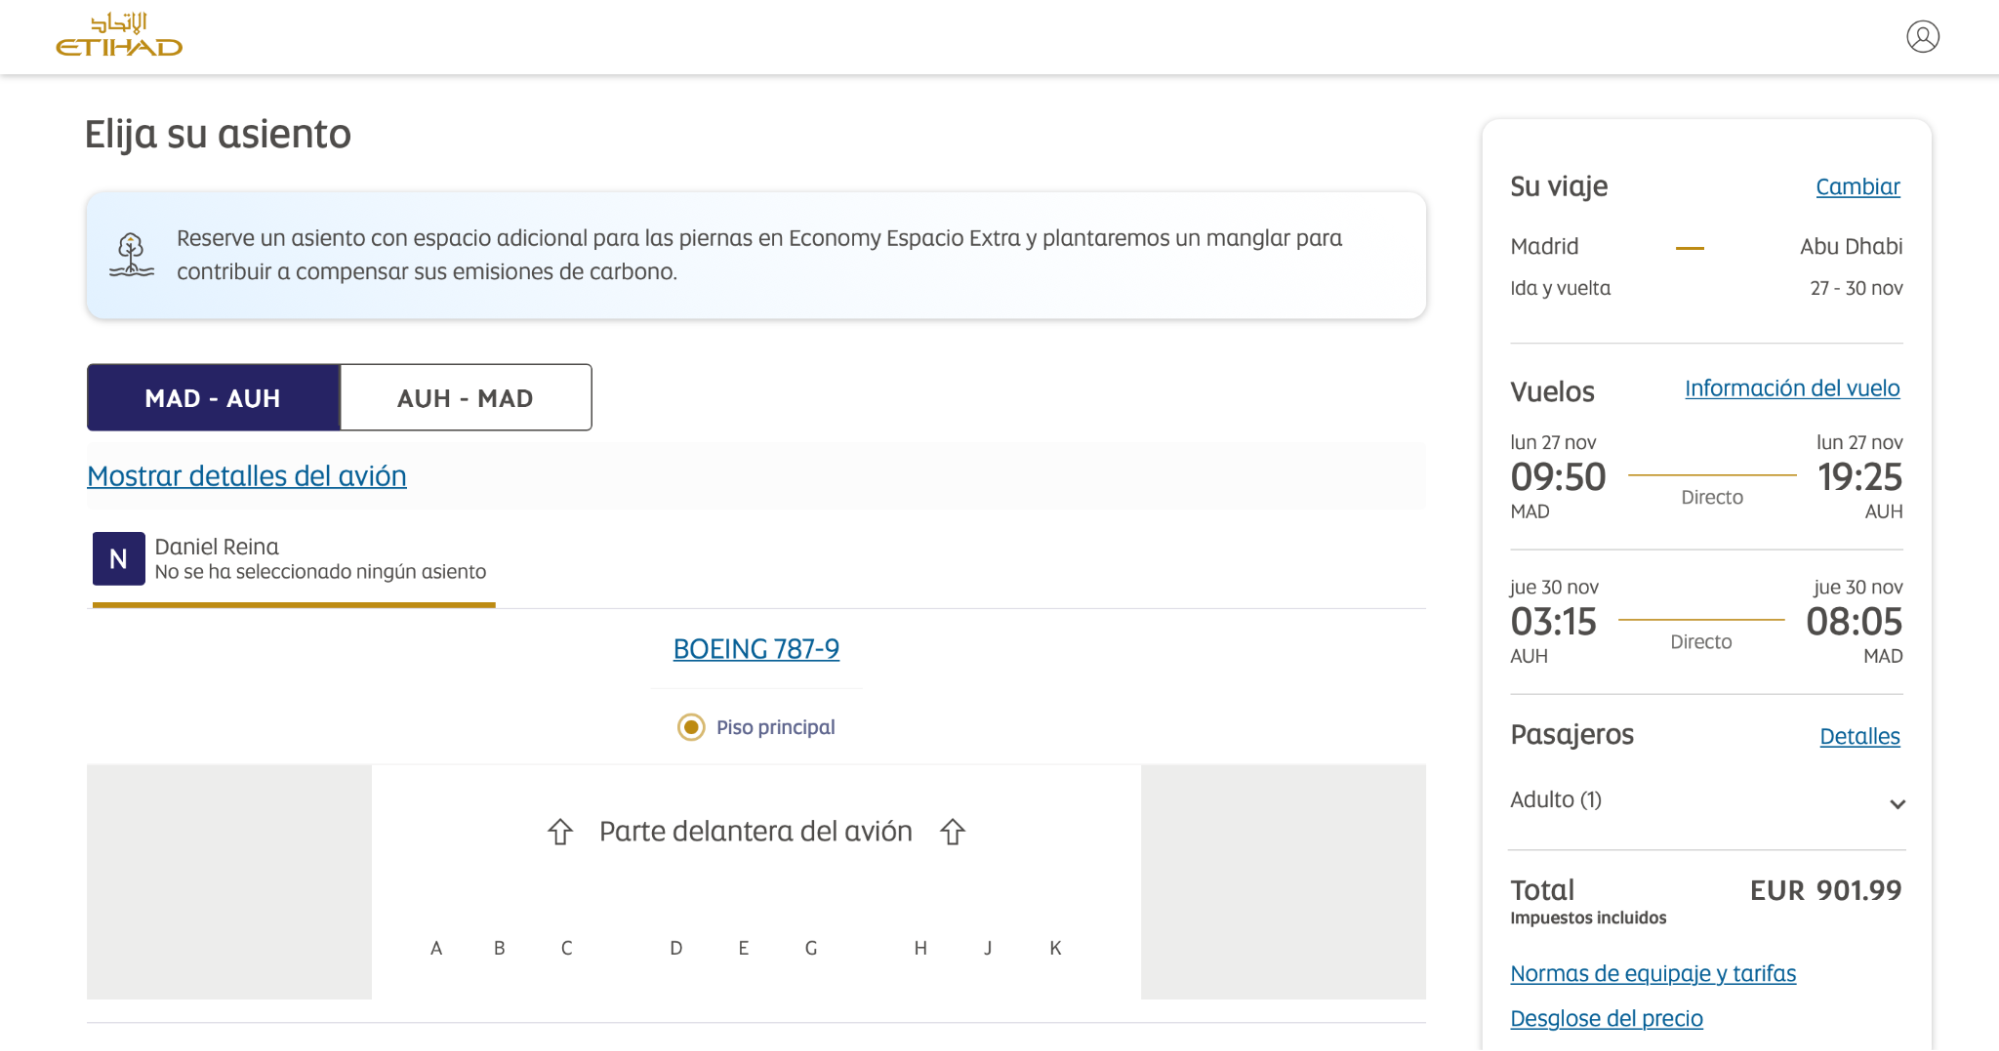Click the Etihad logo
1999x1051 pixels.
pyautogui.click(x=119, y=35)
